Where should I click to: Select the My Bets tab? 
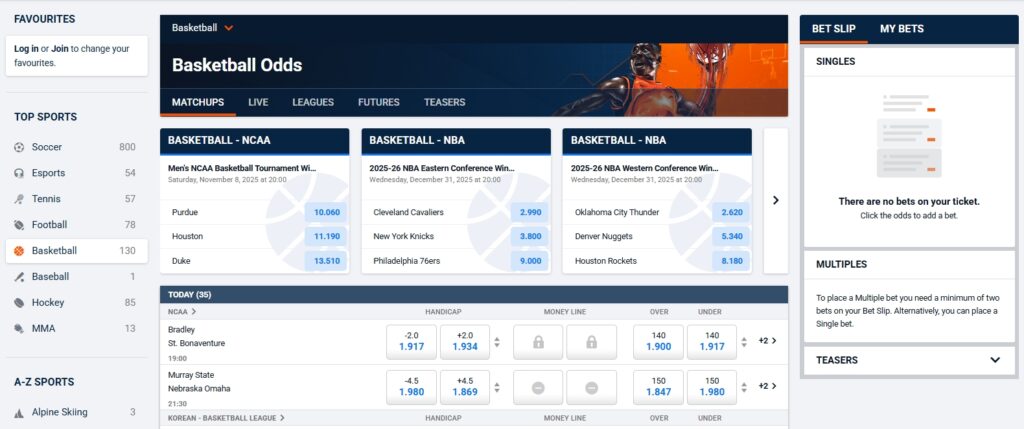902,29
